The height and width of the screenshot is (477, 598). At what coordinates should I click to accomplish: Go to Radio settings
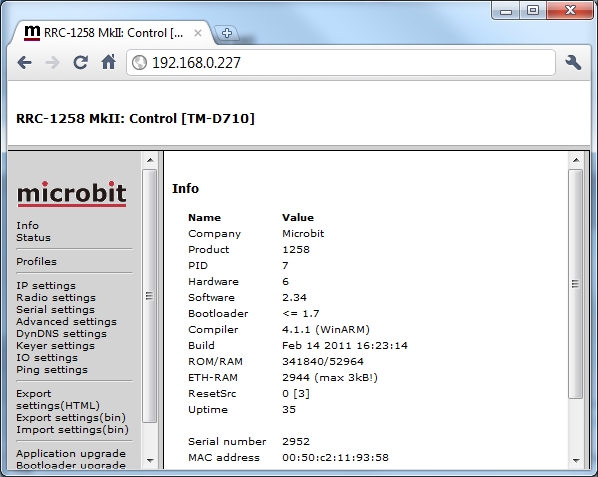[56, 297]
